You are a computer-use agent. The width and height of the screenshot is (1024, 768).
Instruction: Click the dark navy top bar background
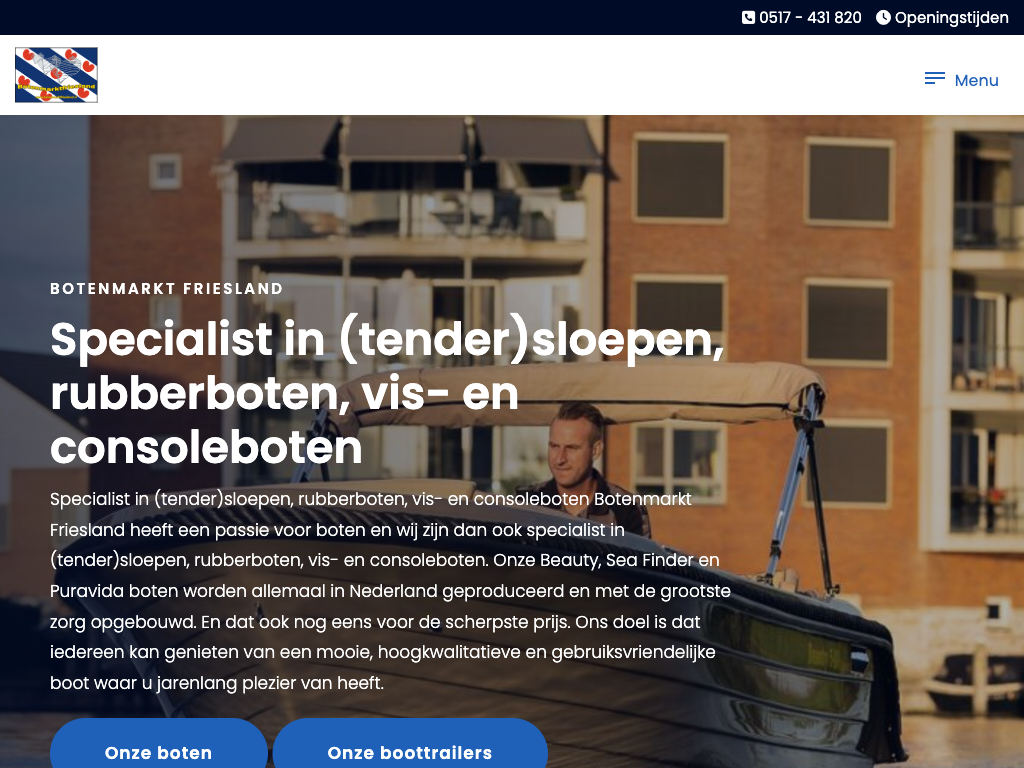[366, 18]
